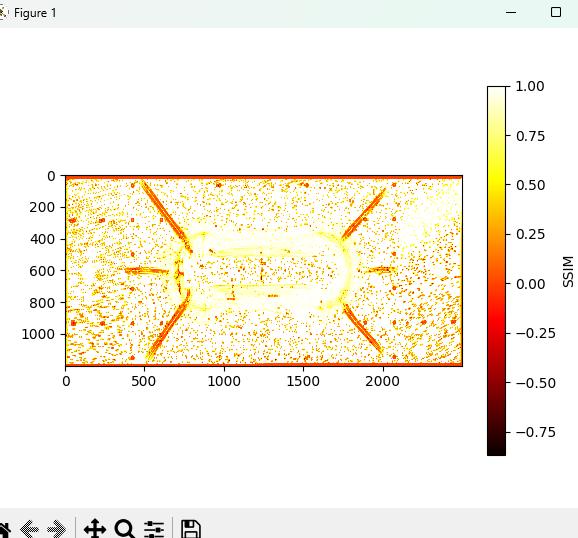The height and width of the screenshot is (538, 578).
Task: Select the zoom-to-rectangle magnifier tool
Action: point(125,529)
